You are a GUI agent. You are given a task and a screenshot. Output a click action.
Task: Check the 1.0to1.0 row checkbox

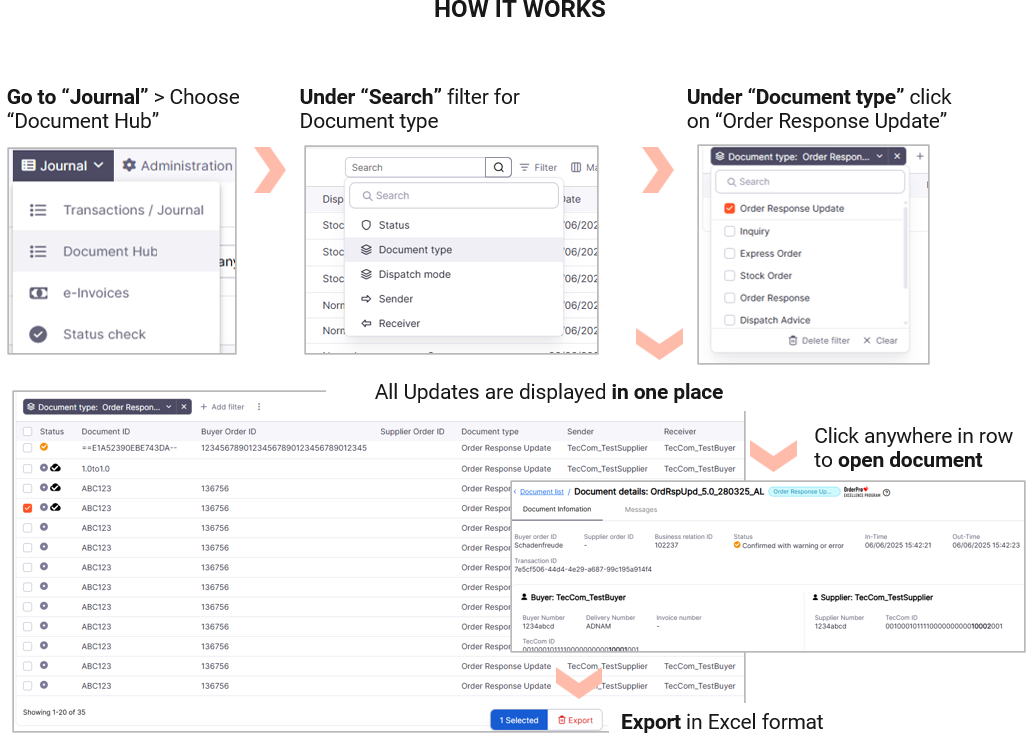point(27,468)
